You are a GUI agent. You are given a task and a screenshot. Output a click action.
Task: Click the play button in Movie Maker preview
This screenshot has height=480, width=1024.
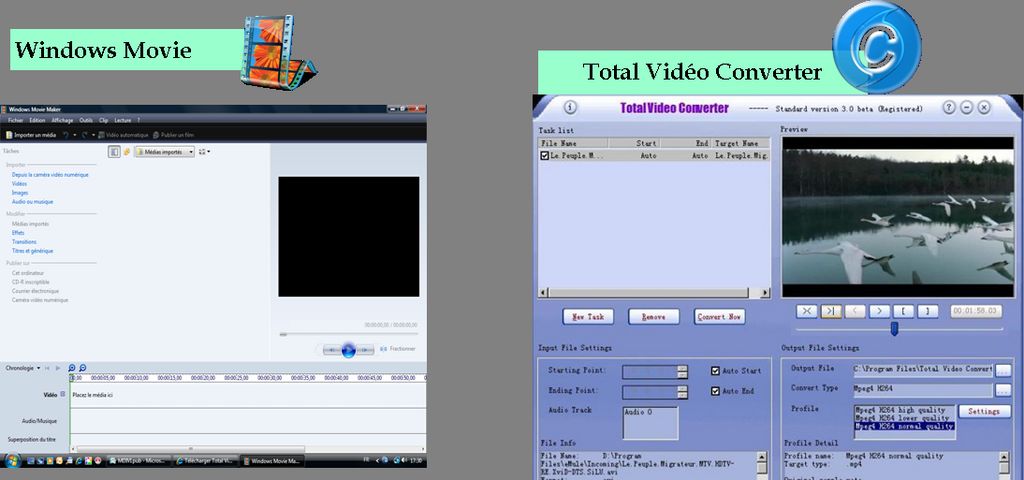pos(349,351)
